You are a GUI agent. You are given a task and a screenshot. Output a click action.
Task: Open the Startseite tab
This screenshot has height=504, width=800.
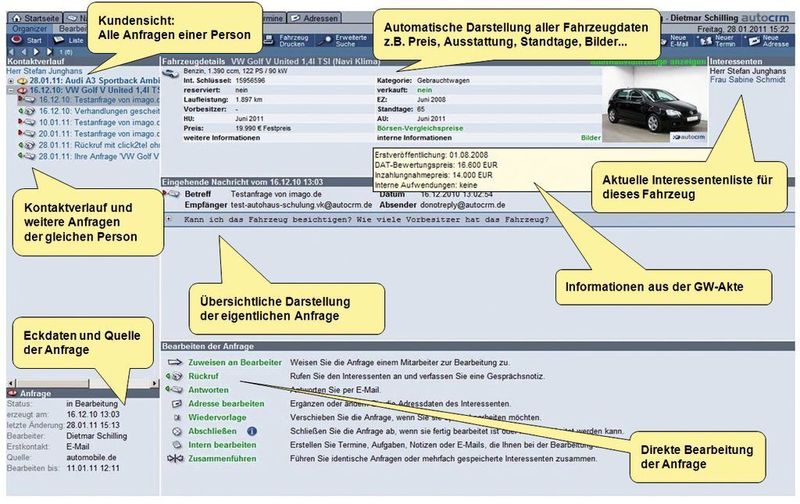pos(36,18)
